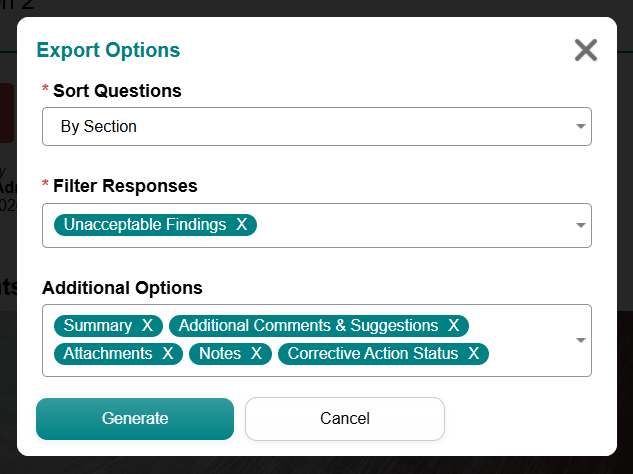Expand the Filter Responses dropdown arrow
The height and width of the screenshot is (474, 633).
pyautogui.click(x=581, y=225)
